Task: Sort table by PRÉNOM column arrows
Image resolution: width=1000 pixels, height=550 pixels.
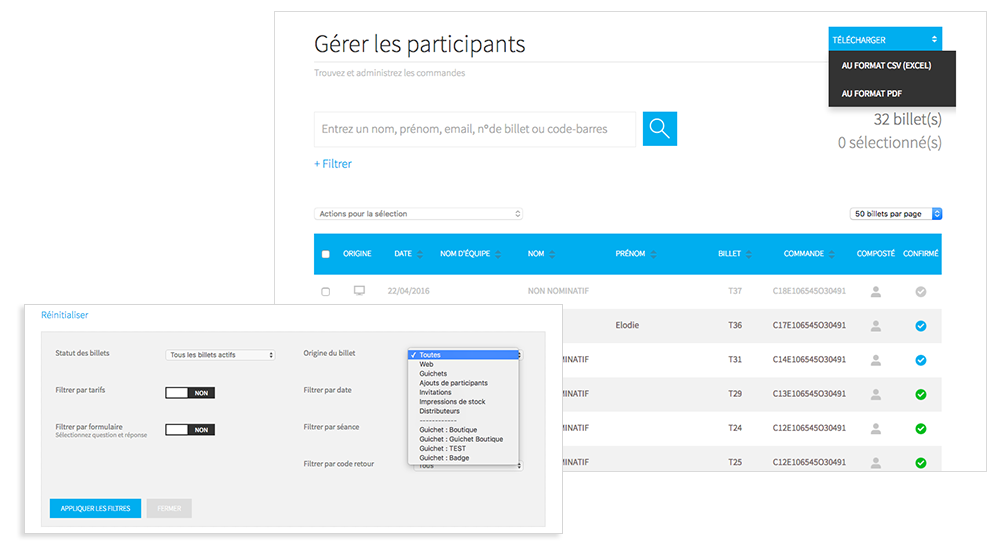Action: [653, 254]
